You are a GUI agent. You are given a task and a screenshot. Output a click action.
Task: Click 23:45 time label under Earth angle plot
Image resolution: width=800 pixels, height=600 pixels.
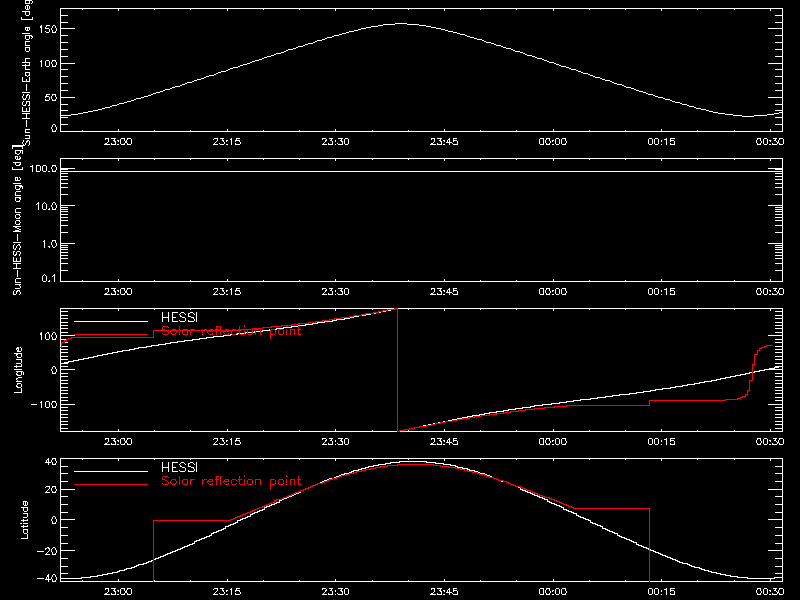click(x=444, y=141)
